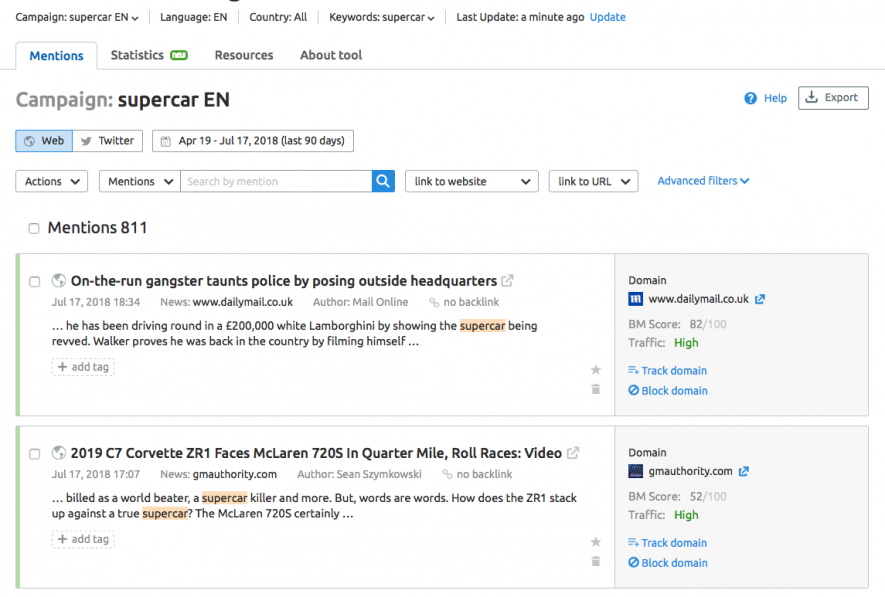Screen dimensions: 885x597
Task: Click globe icon on gangster mention
Action: (59, 280)
